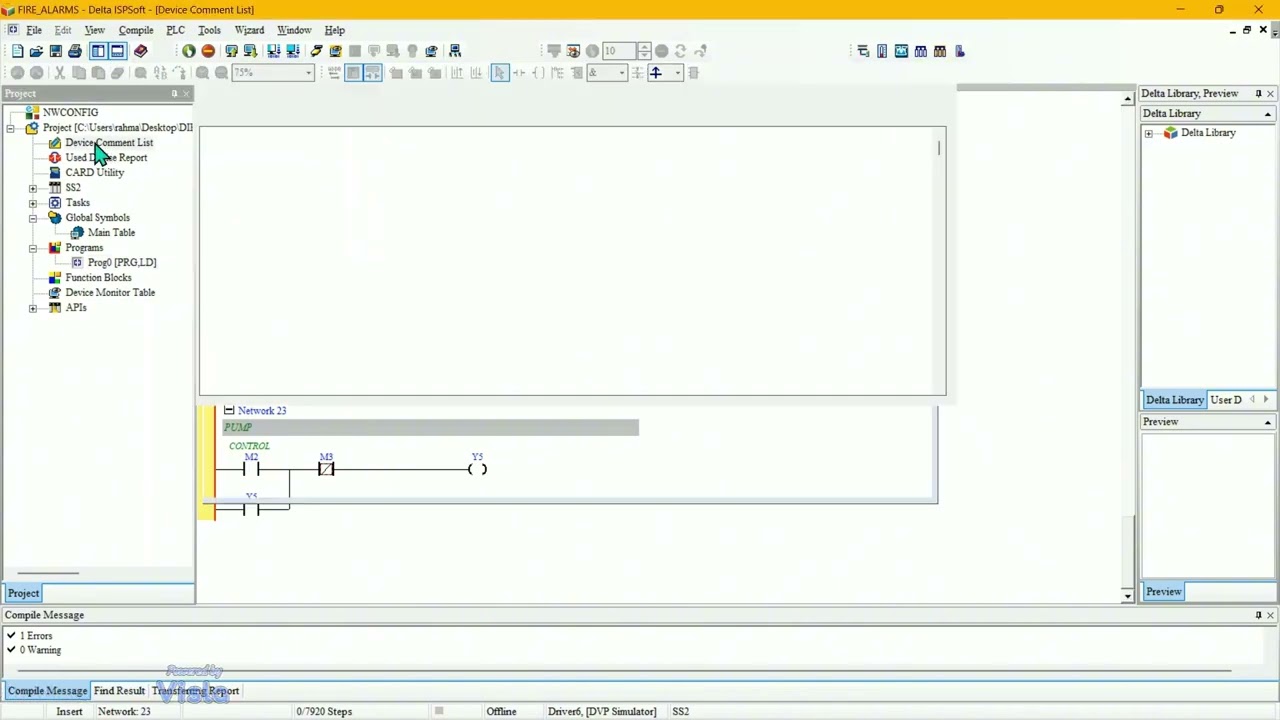Open the Wizard menu
1280x720 pixels.
[x=249, y=30]
